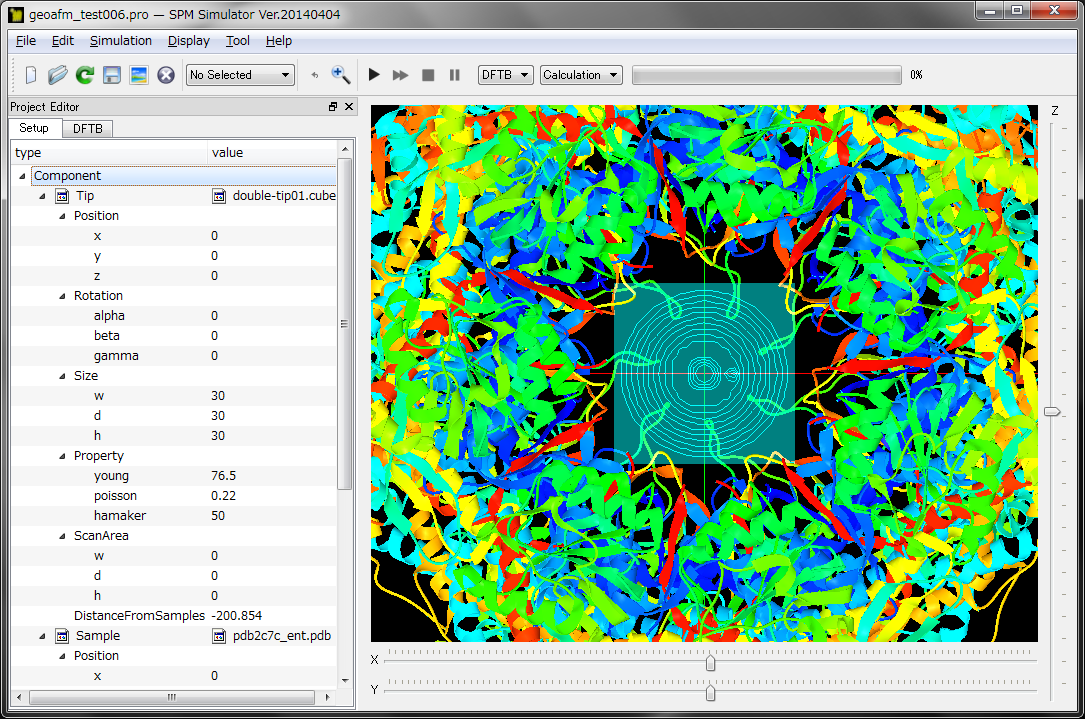Open the DFTB solver dropdown

505,75
